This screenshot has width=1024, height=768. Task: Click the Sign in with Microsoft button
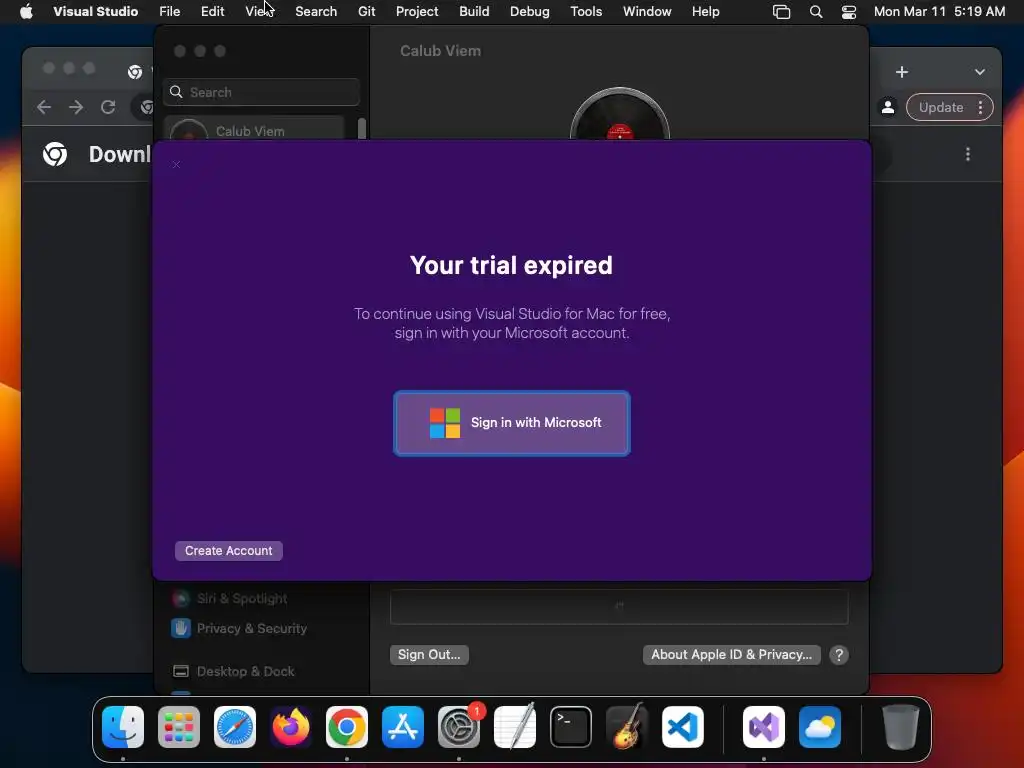coord(511,423)
